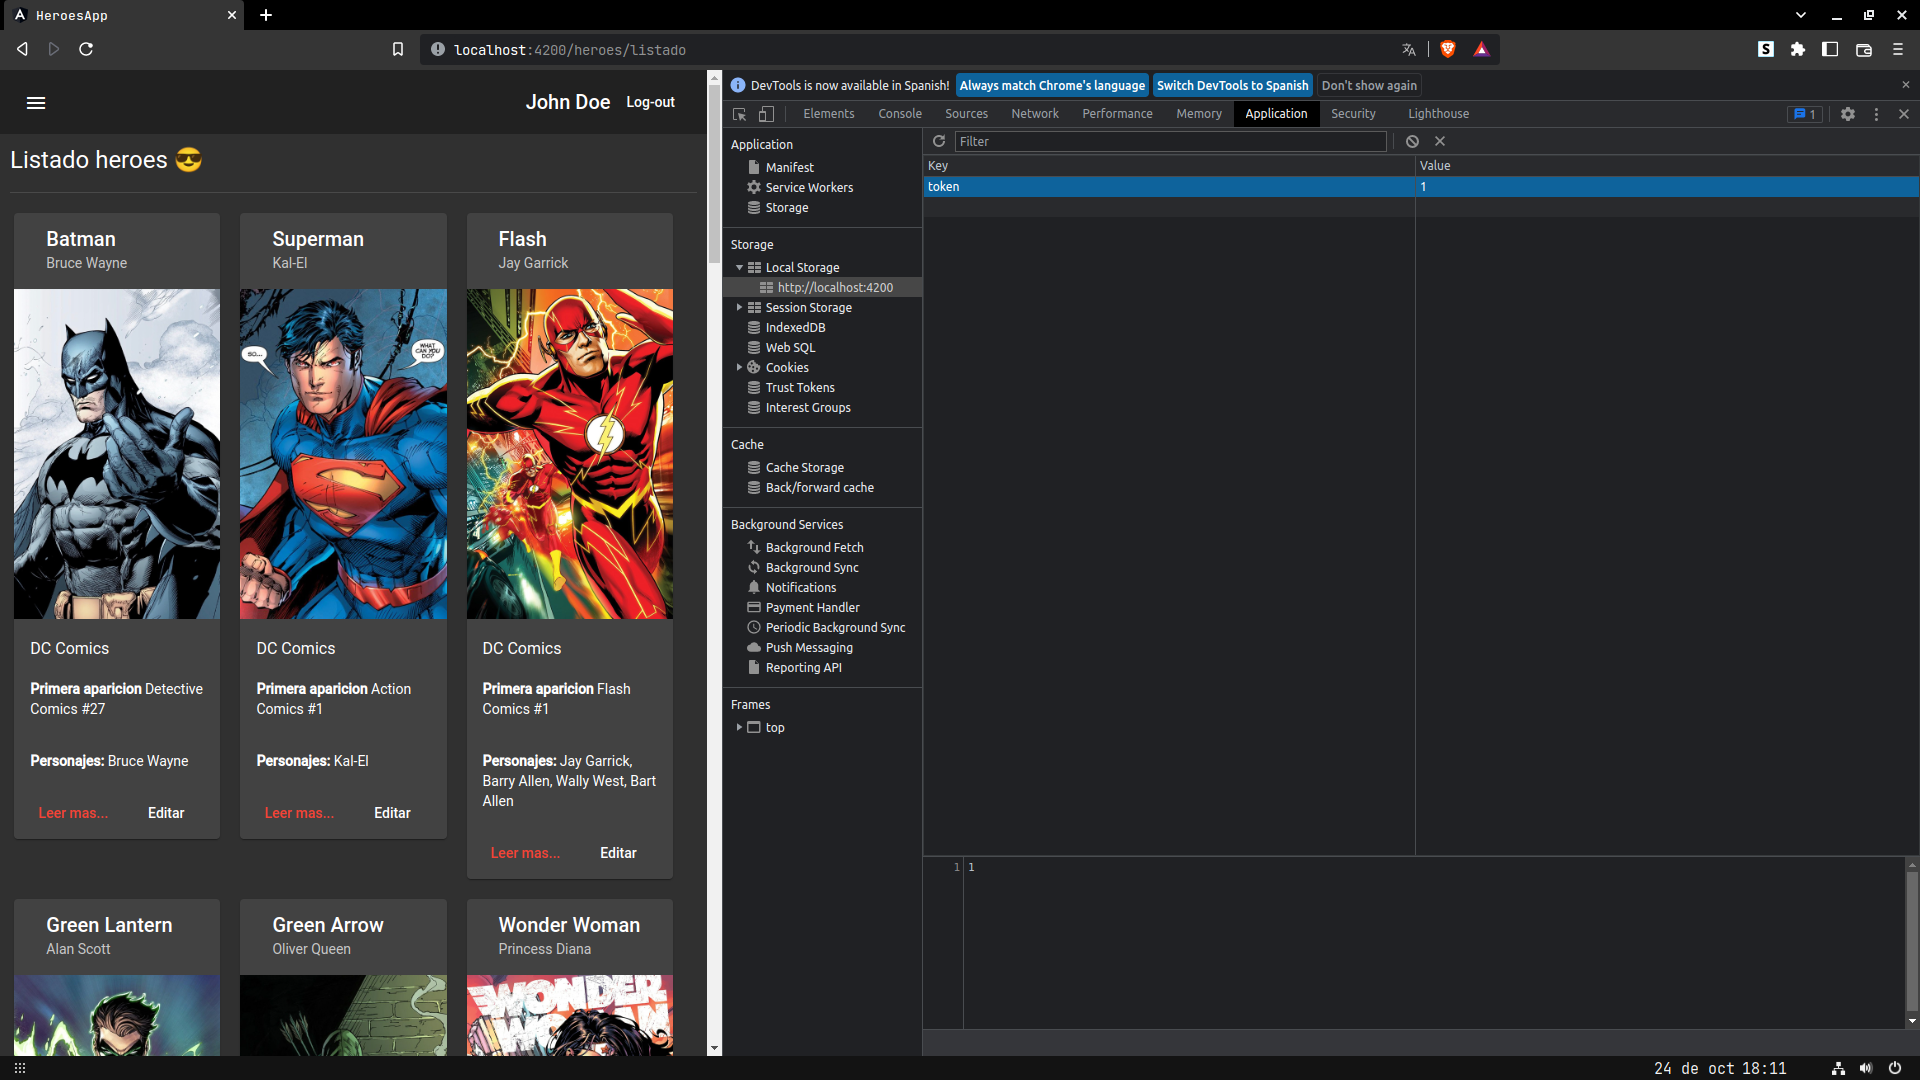Click Always match Chrome's language
The image size is (1920, 1080).
(1052, 86)
